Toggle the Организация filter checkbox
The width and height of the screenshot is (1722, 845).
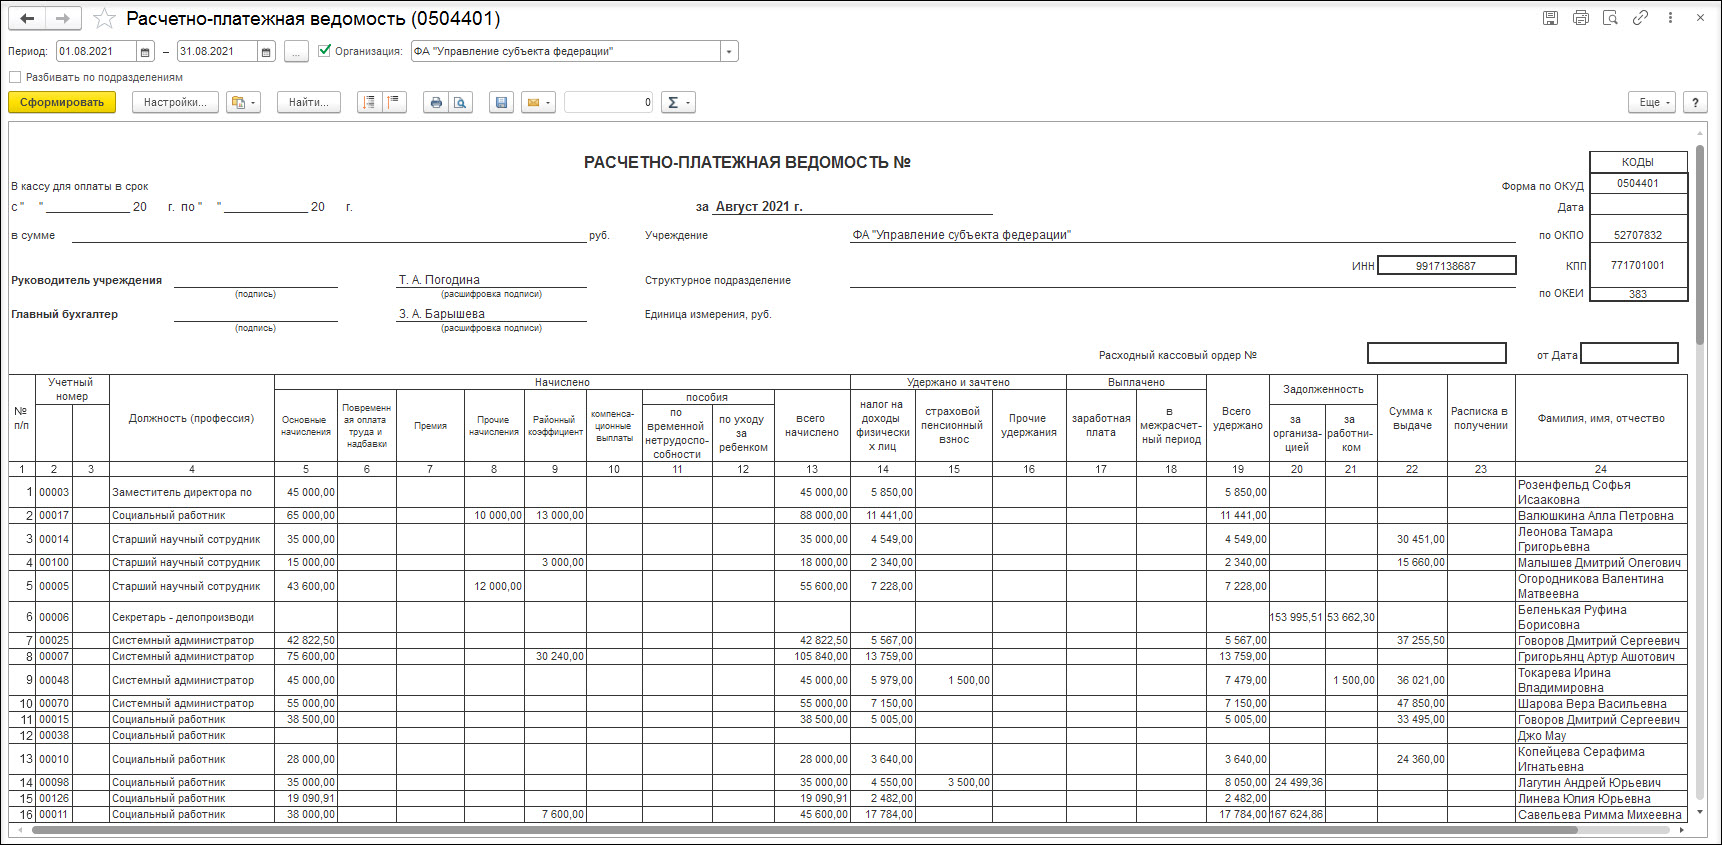point(324,51)
